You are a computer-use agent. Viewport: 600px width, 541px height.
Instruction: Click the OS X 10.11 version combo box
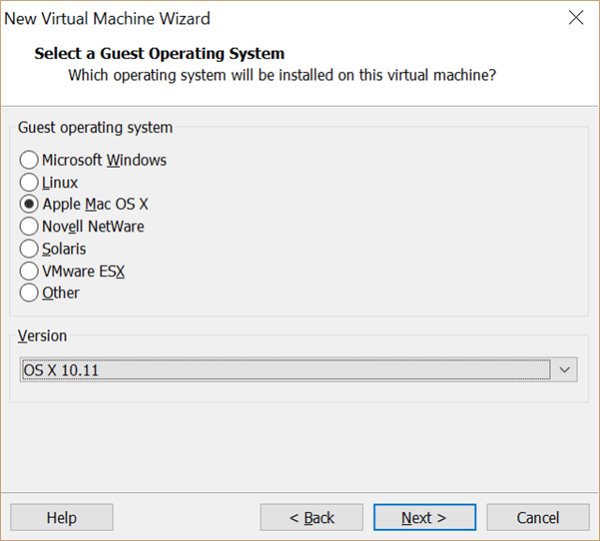pyautogui.click(x=285, y=370)
